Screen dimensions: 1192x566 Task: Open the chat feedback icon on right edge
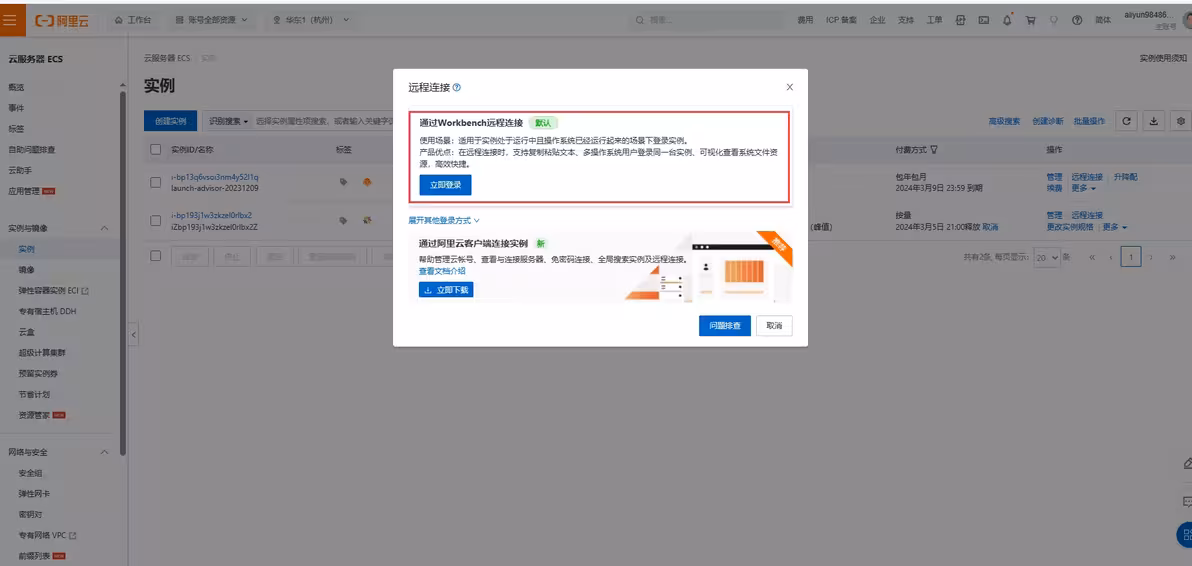pyautogui.click(x=1187, y=501)
